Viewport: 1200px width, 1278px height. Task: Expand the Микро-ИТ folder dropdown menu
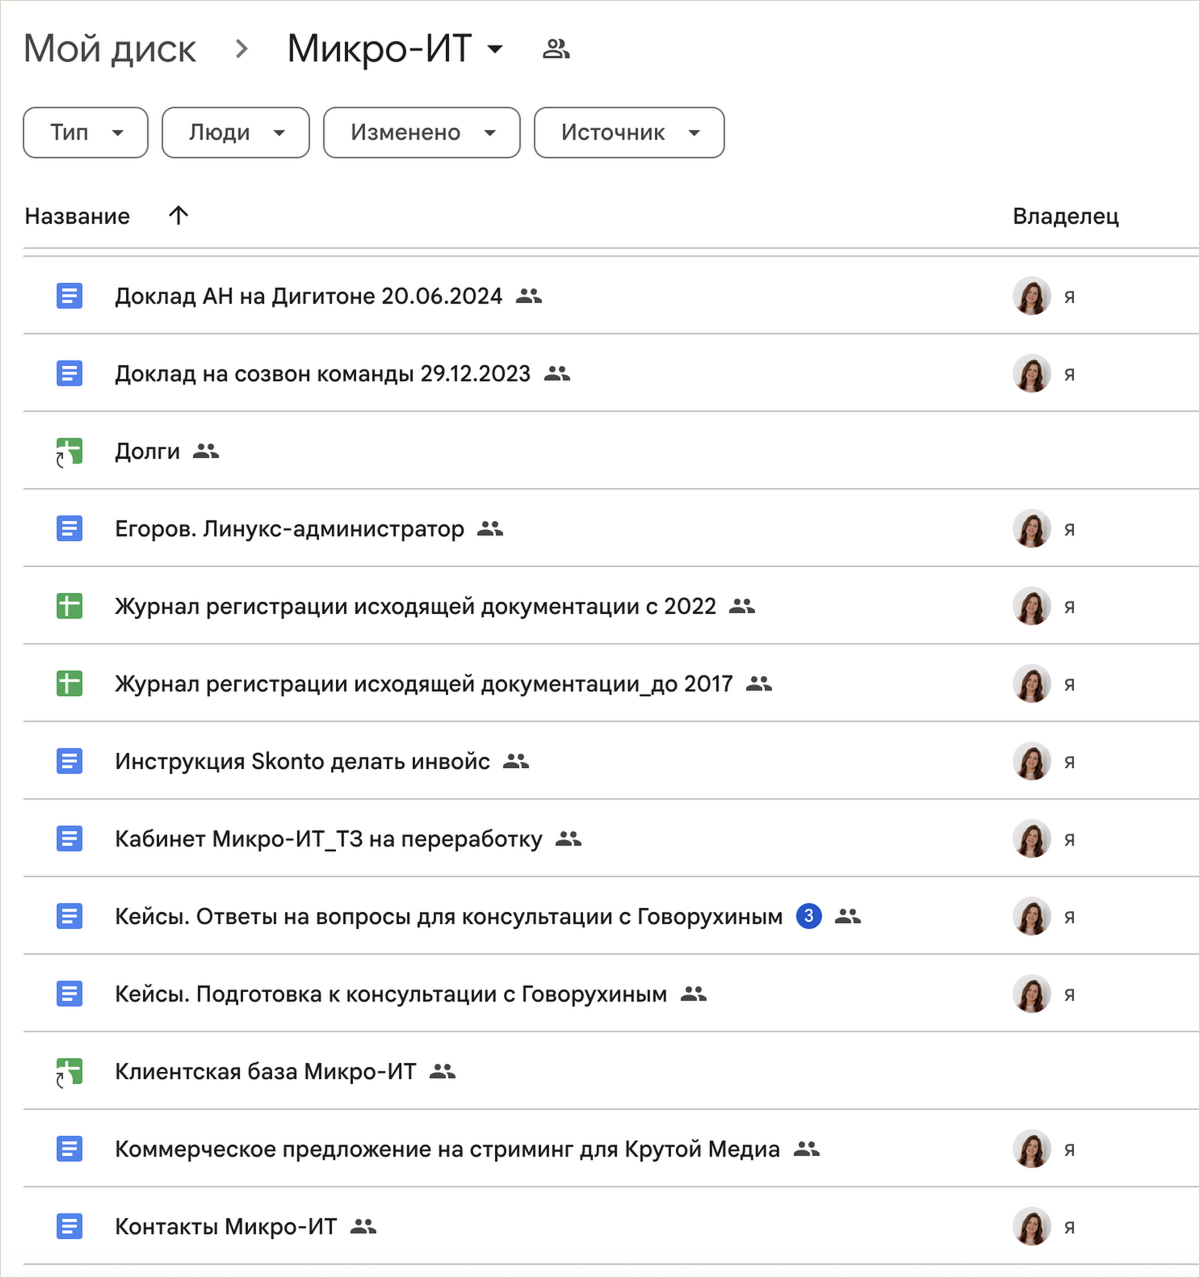(x=495, y=49)
